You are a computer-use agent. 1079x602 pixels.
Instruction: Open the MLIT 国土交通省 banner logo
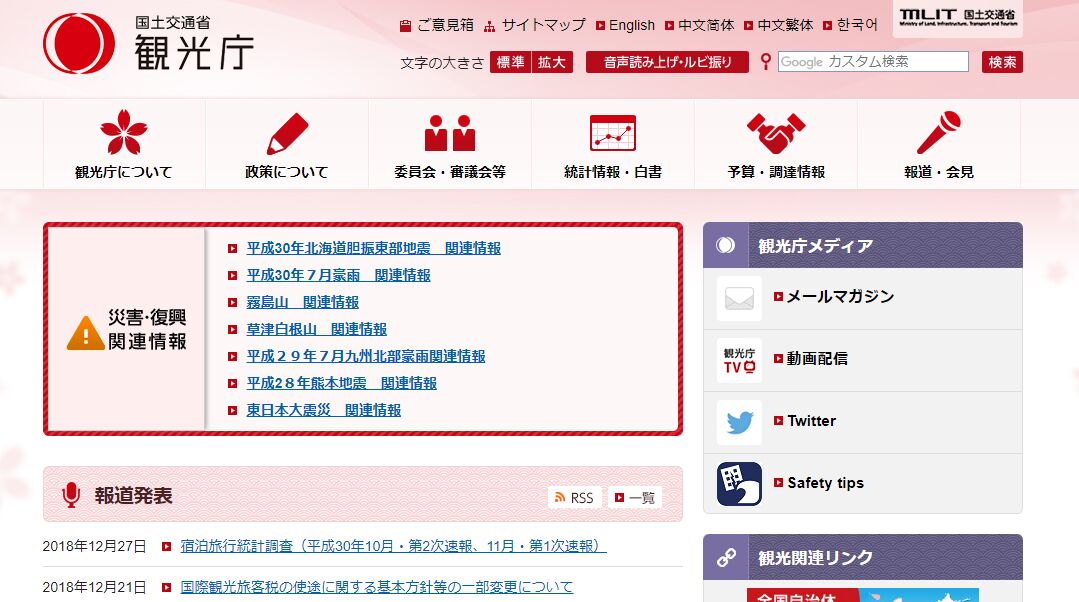tap(957, 18)
